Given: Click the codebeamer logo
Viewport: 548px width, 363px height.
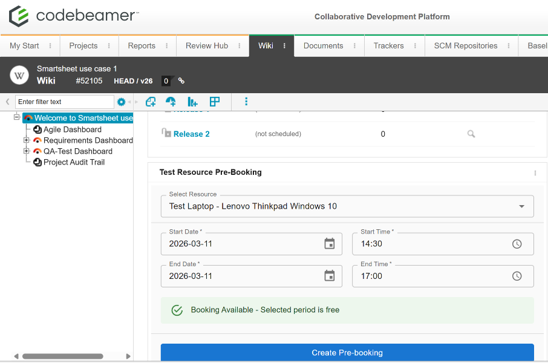Looking at the screenshot, I should tap(73, 16).
